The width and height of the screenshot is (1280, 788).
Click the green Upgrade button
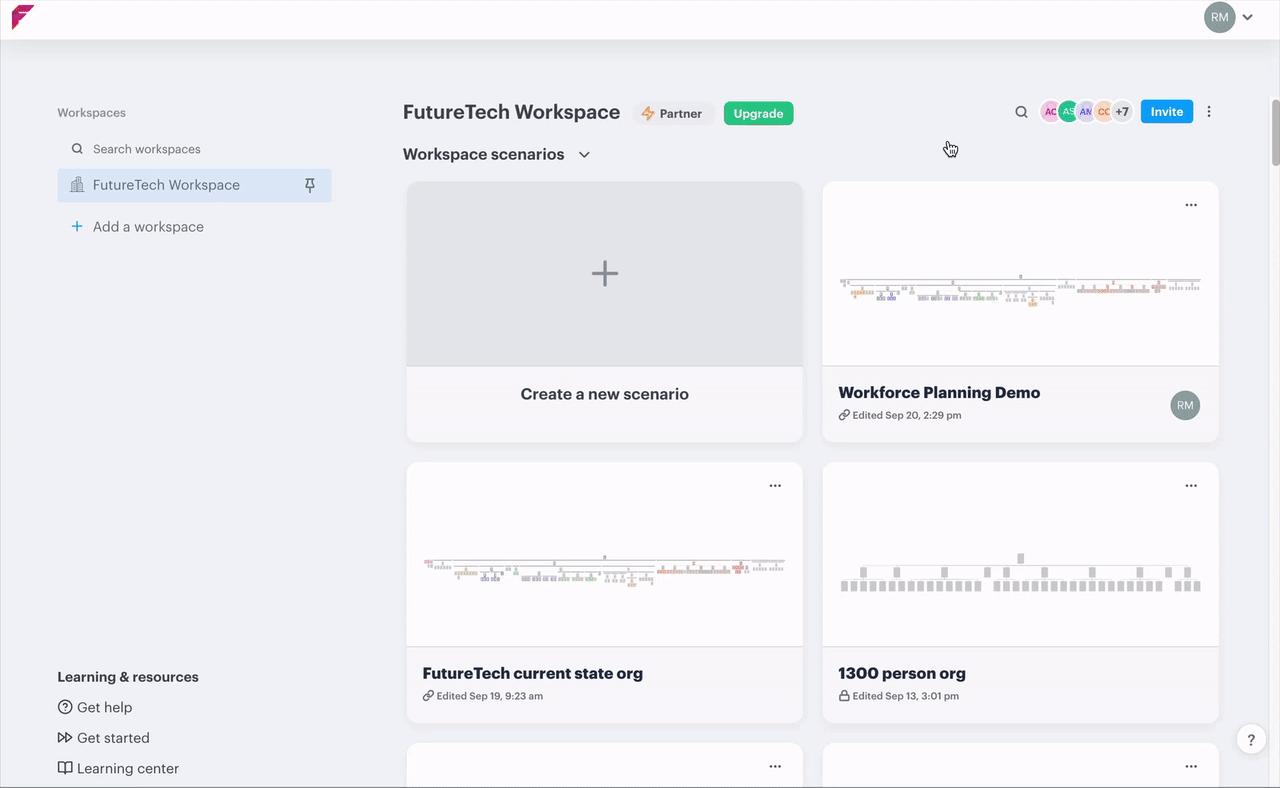tap(758, 113)
